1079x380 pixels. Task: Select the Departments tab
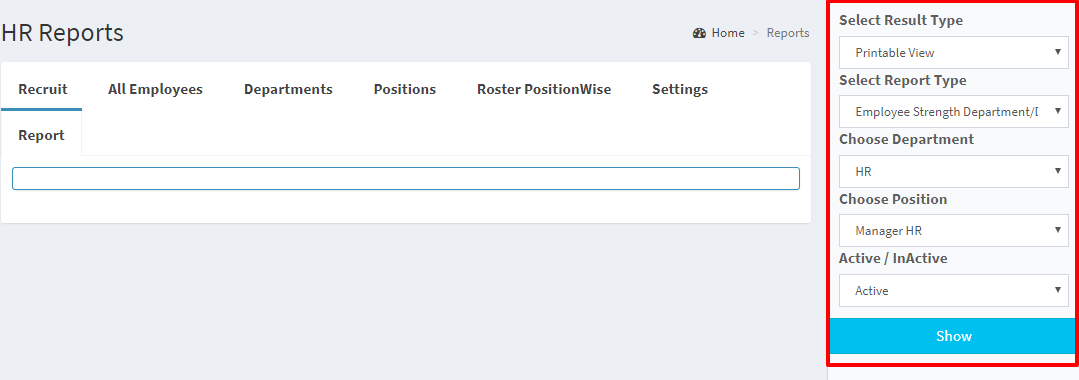(x=288, y=89)
